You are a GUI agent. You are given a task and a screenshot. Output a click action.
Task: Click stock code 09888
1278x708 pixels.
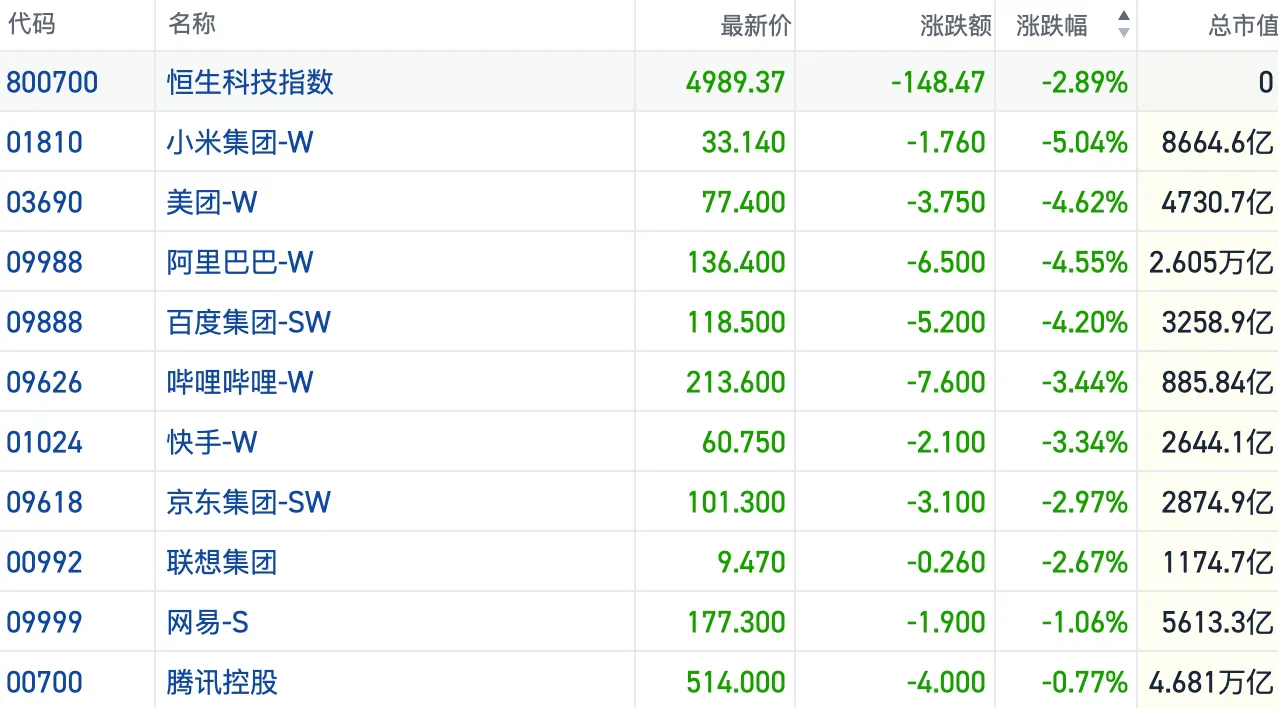(x=45, y=322)
